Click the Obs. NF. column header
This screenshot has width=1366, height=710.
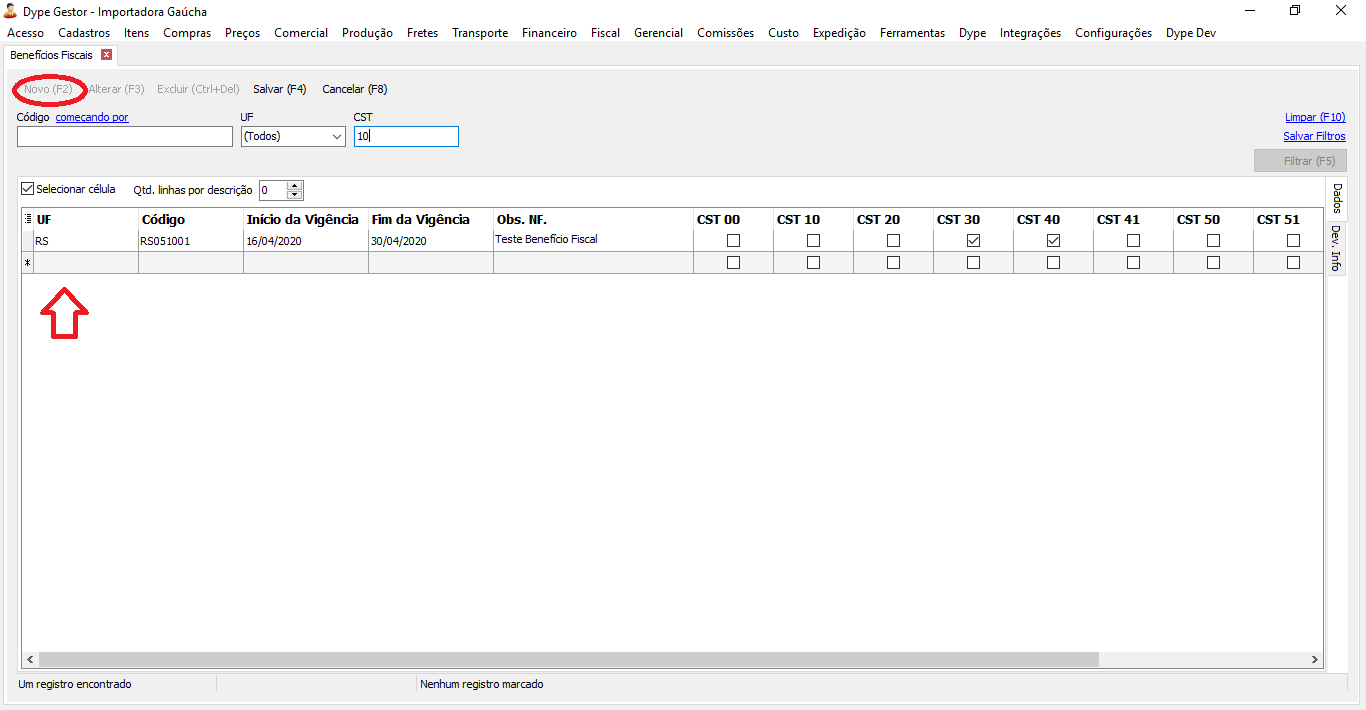pyautogui.click(x=592, y=219)
